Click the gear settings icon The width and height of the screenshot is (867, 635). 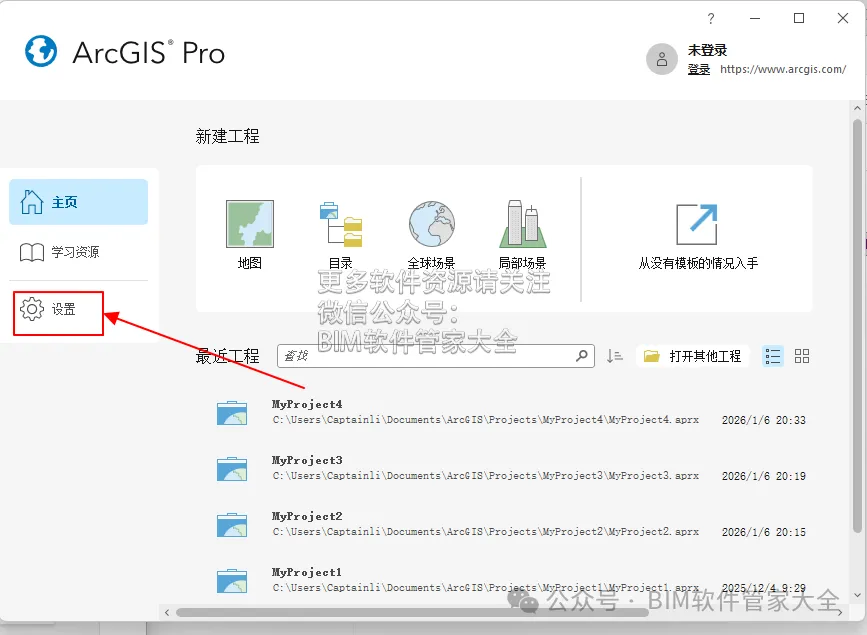tap(32, 309)
